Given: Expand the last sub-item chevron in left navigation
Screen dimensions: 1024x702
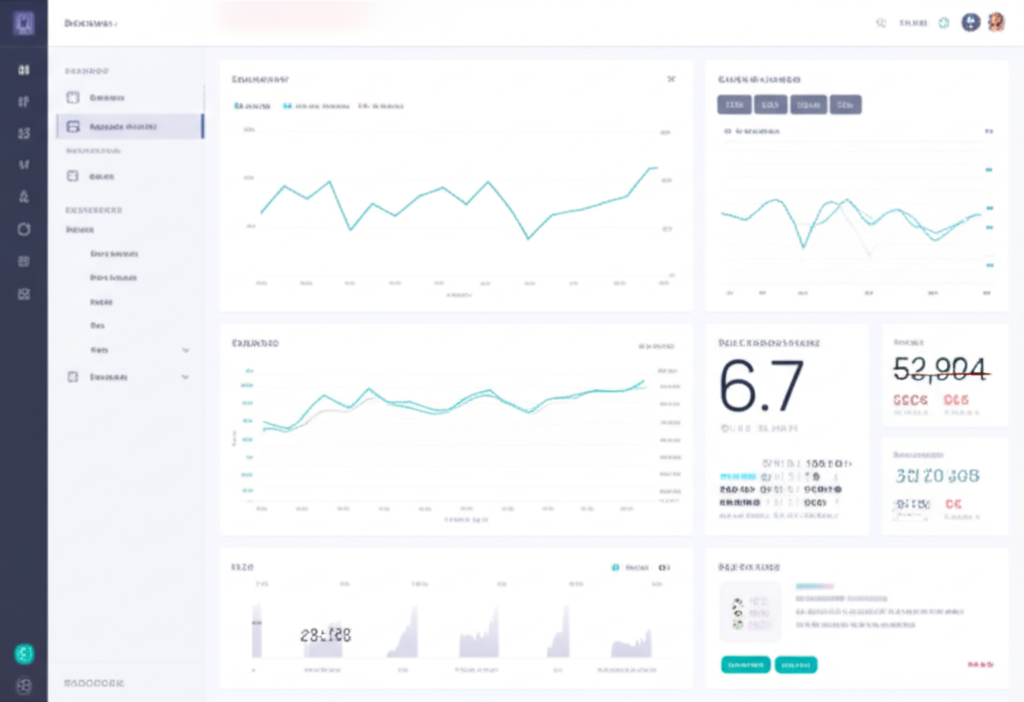Looking at the screenshot, I should [x=185, y=351].
